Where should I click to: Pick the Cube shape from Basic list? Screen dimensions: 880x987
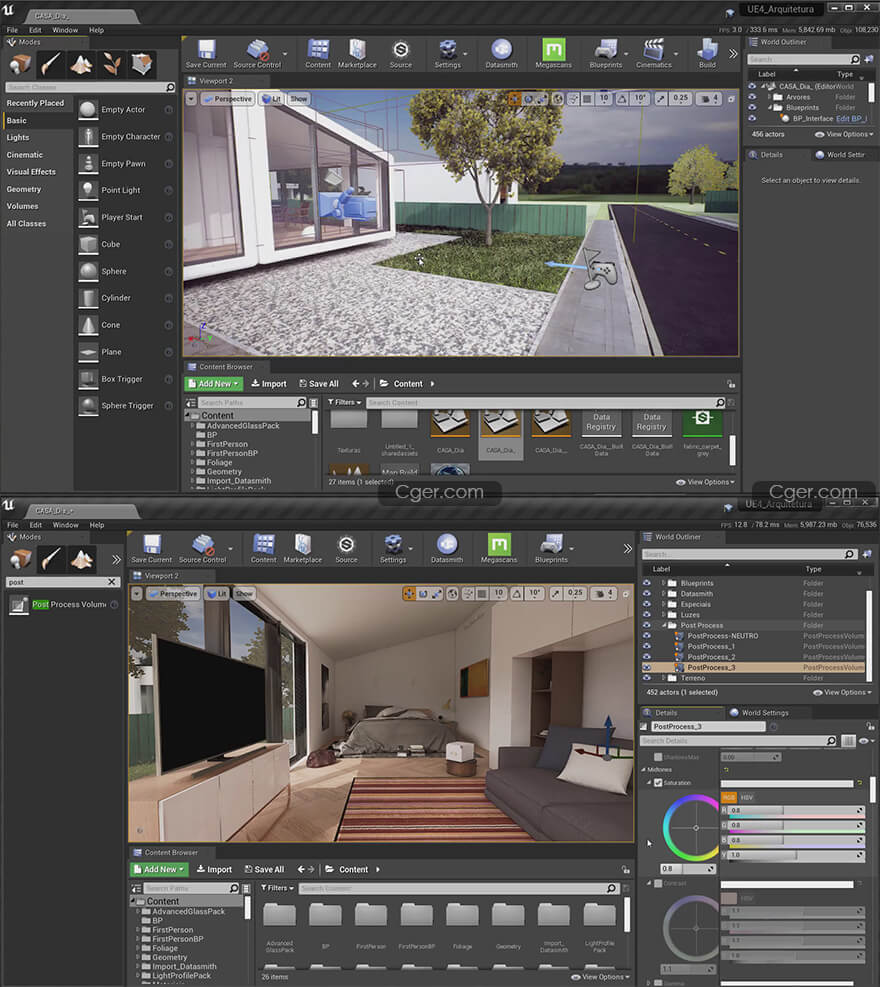[x=88, y=244]
